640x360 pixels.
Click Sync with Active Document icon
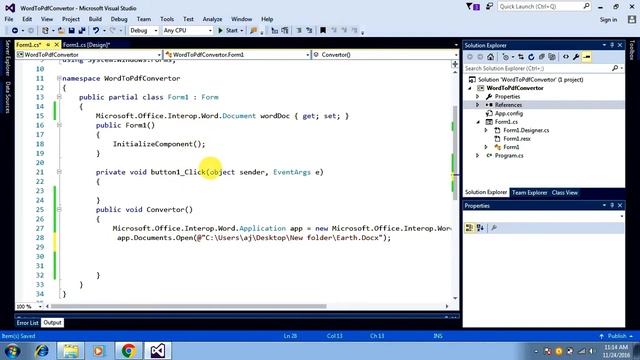click(521, 57)
